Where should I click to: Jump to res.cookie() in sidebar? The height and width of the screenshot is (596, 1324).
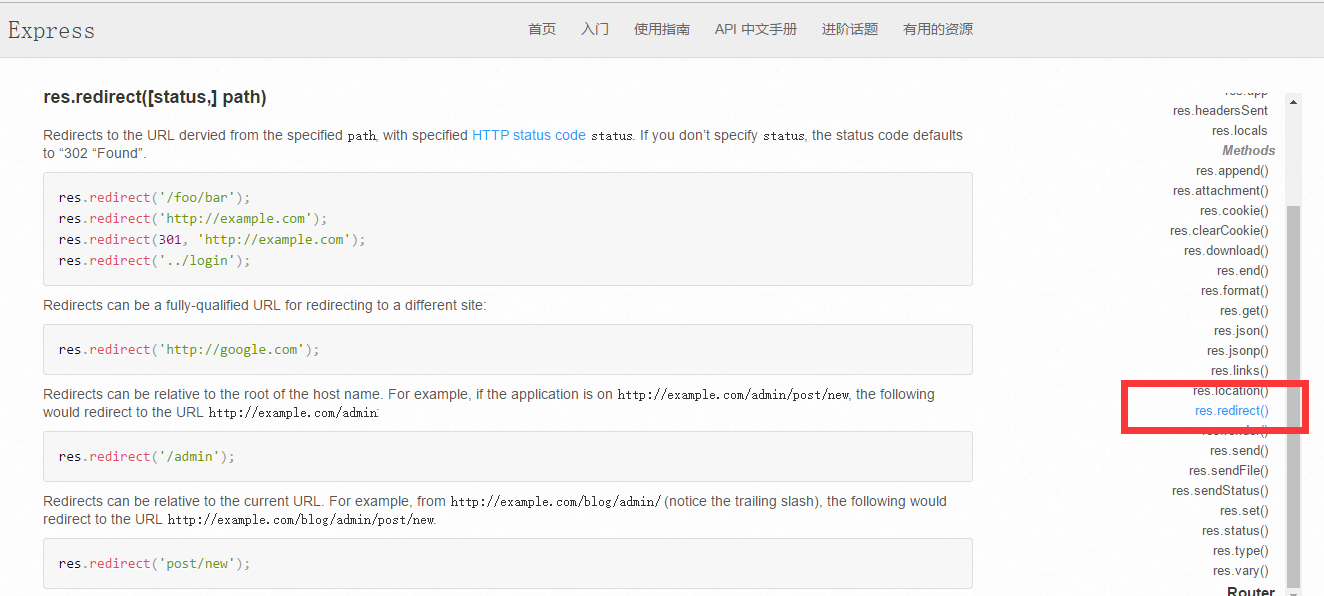[1234, 211]
